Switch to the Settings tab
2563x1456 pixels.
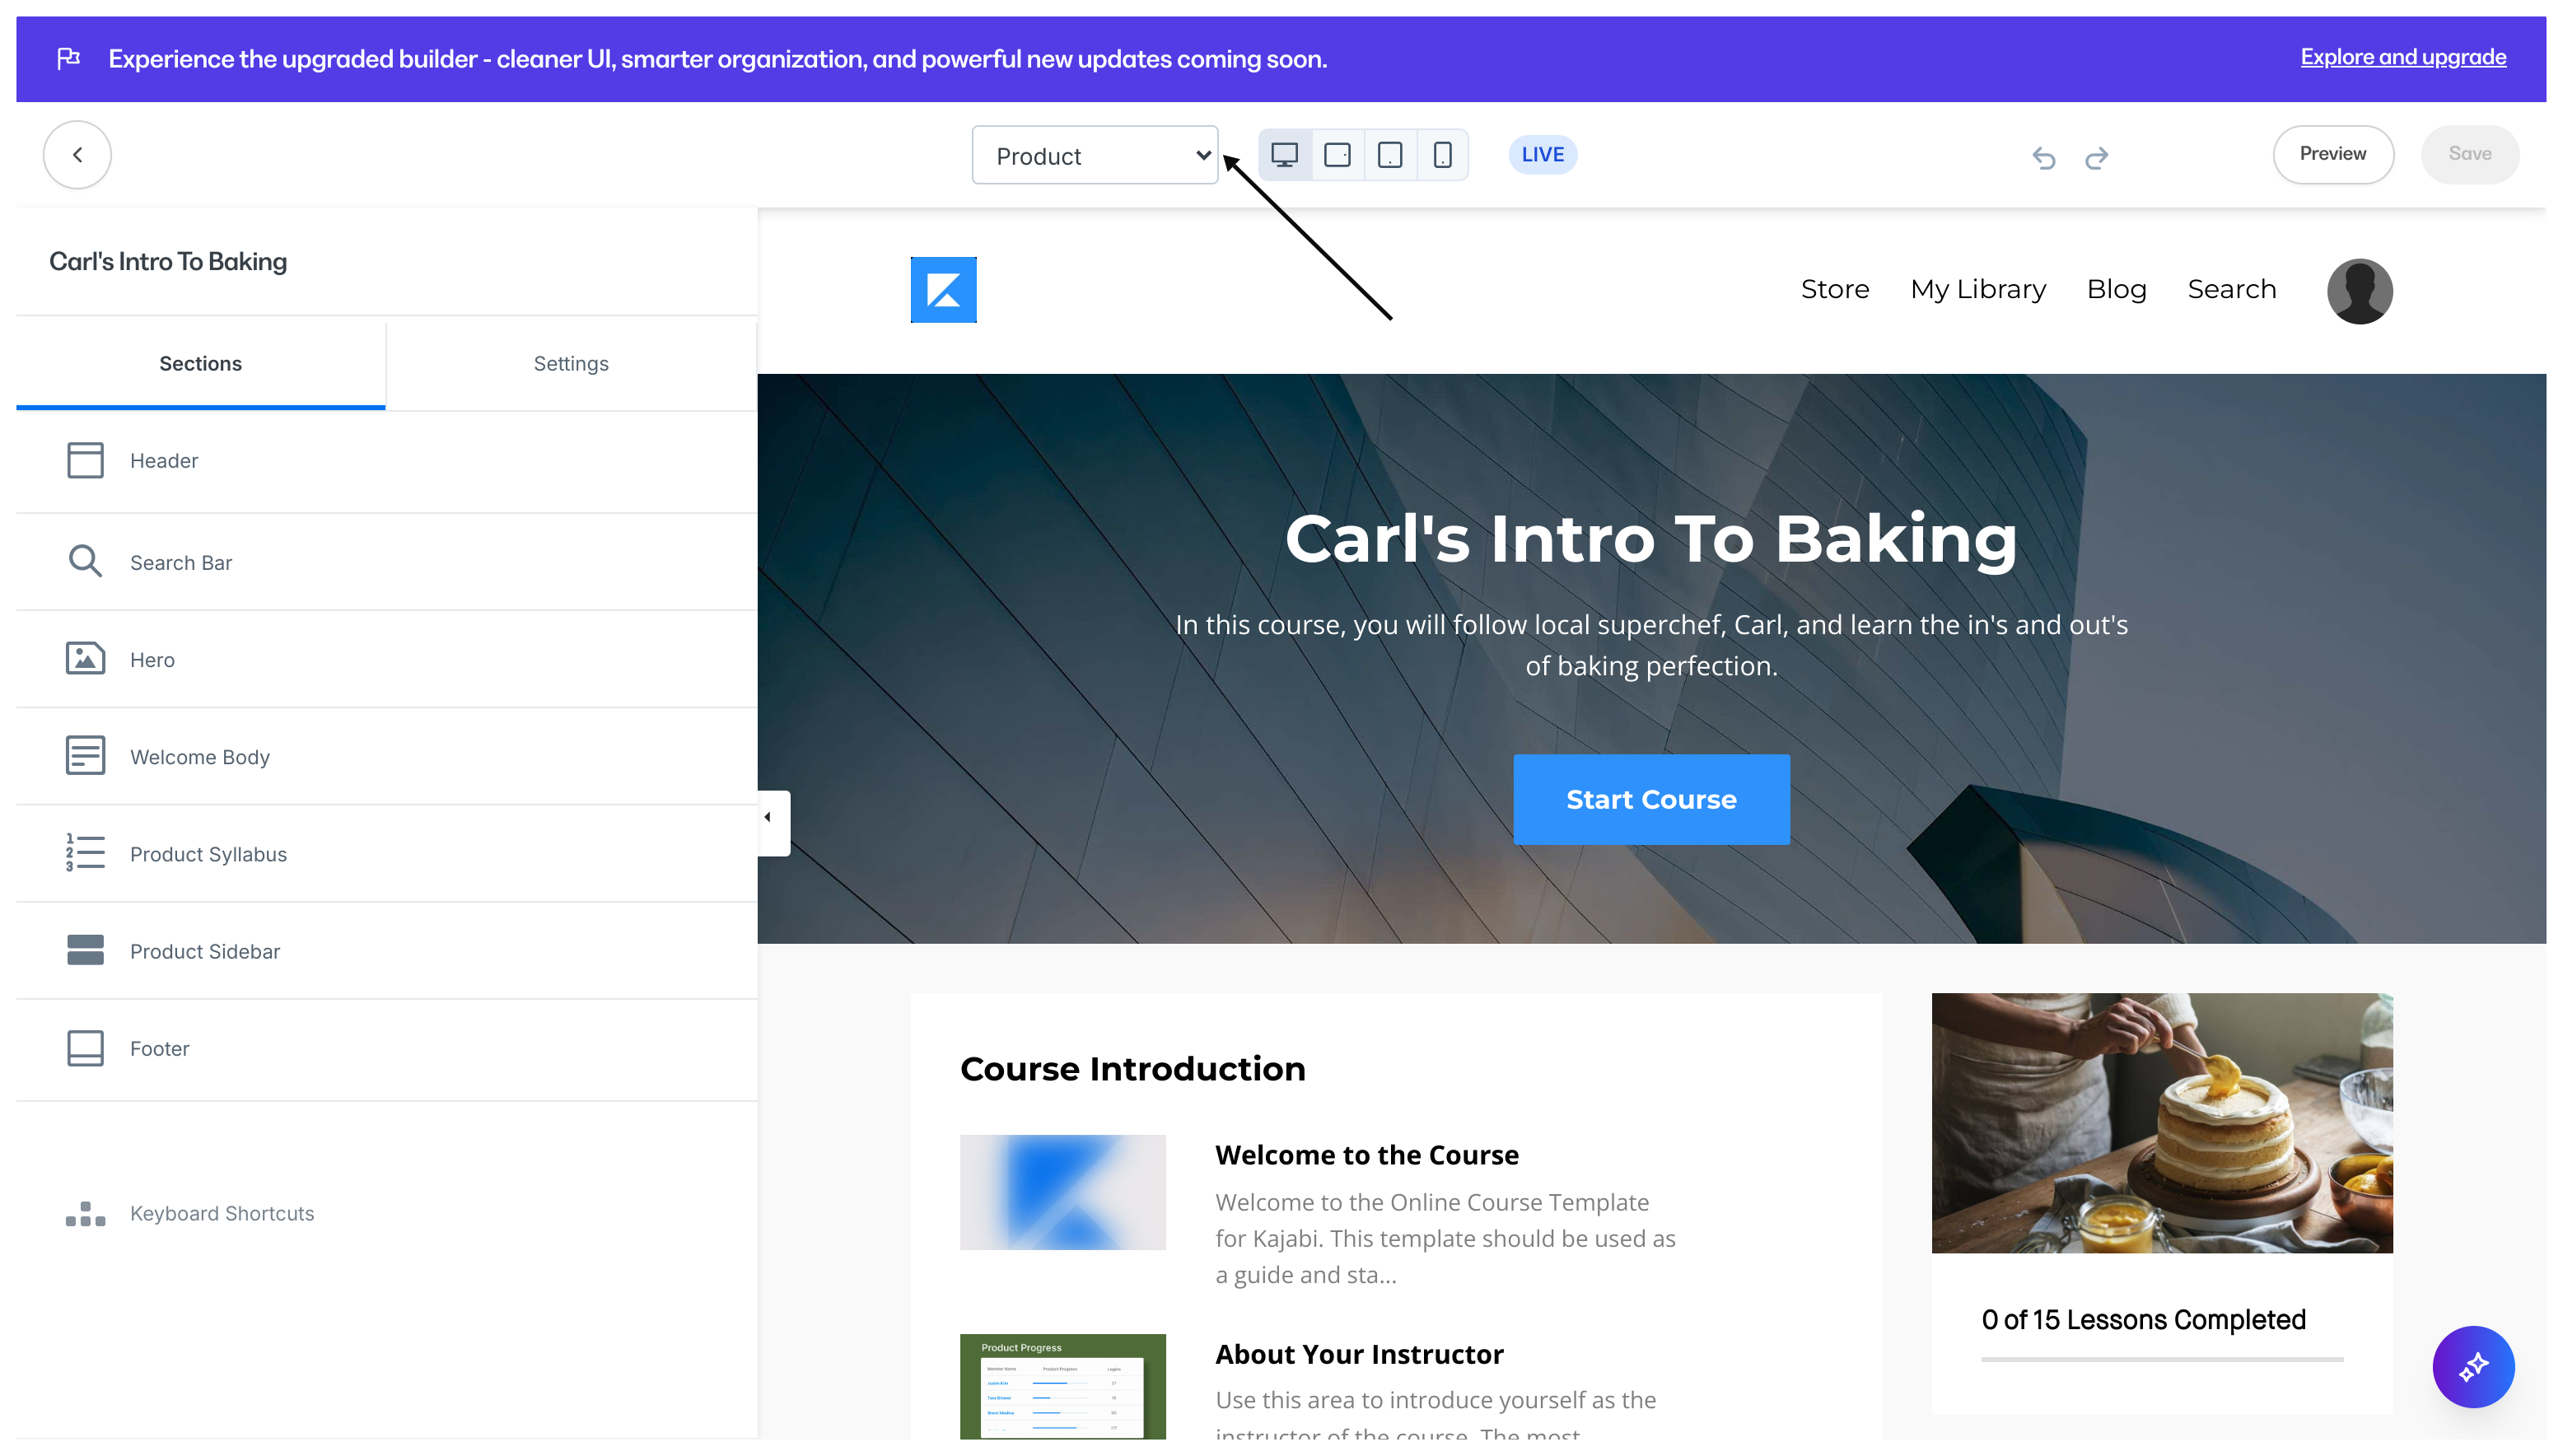(570, 363)
